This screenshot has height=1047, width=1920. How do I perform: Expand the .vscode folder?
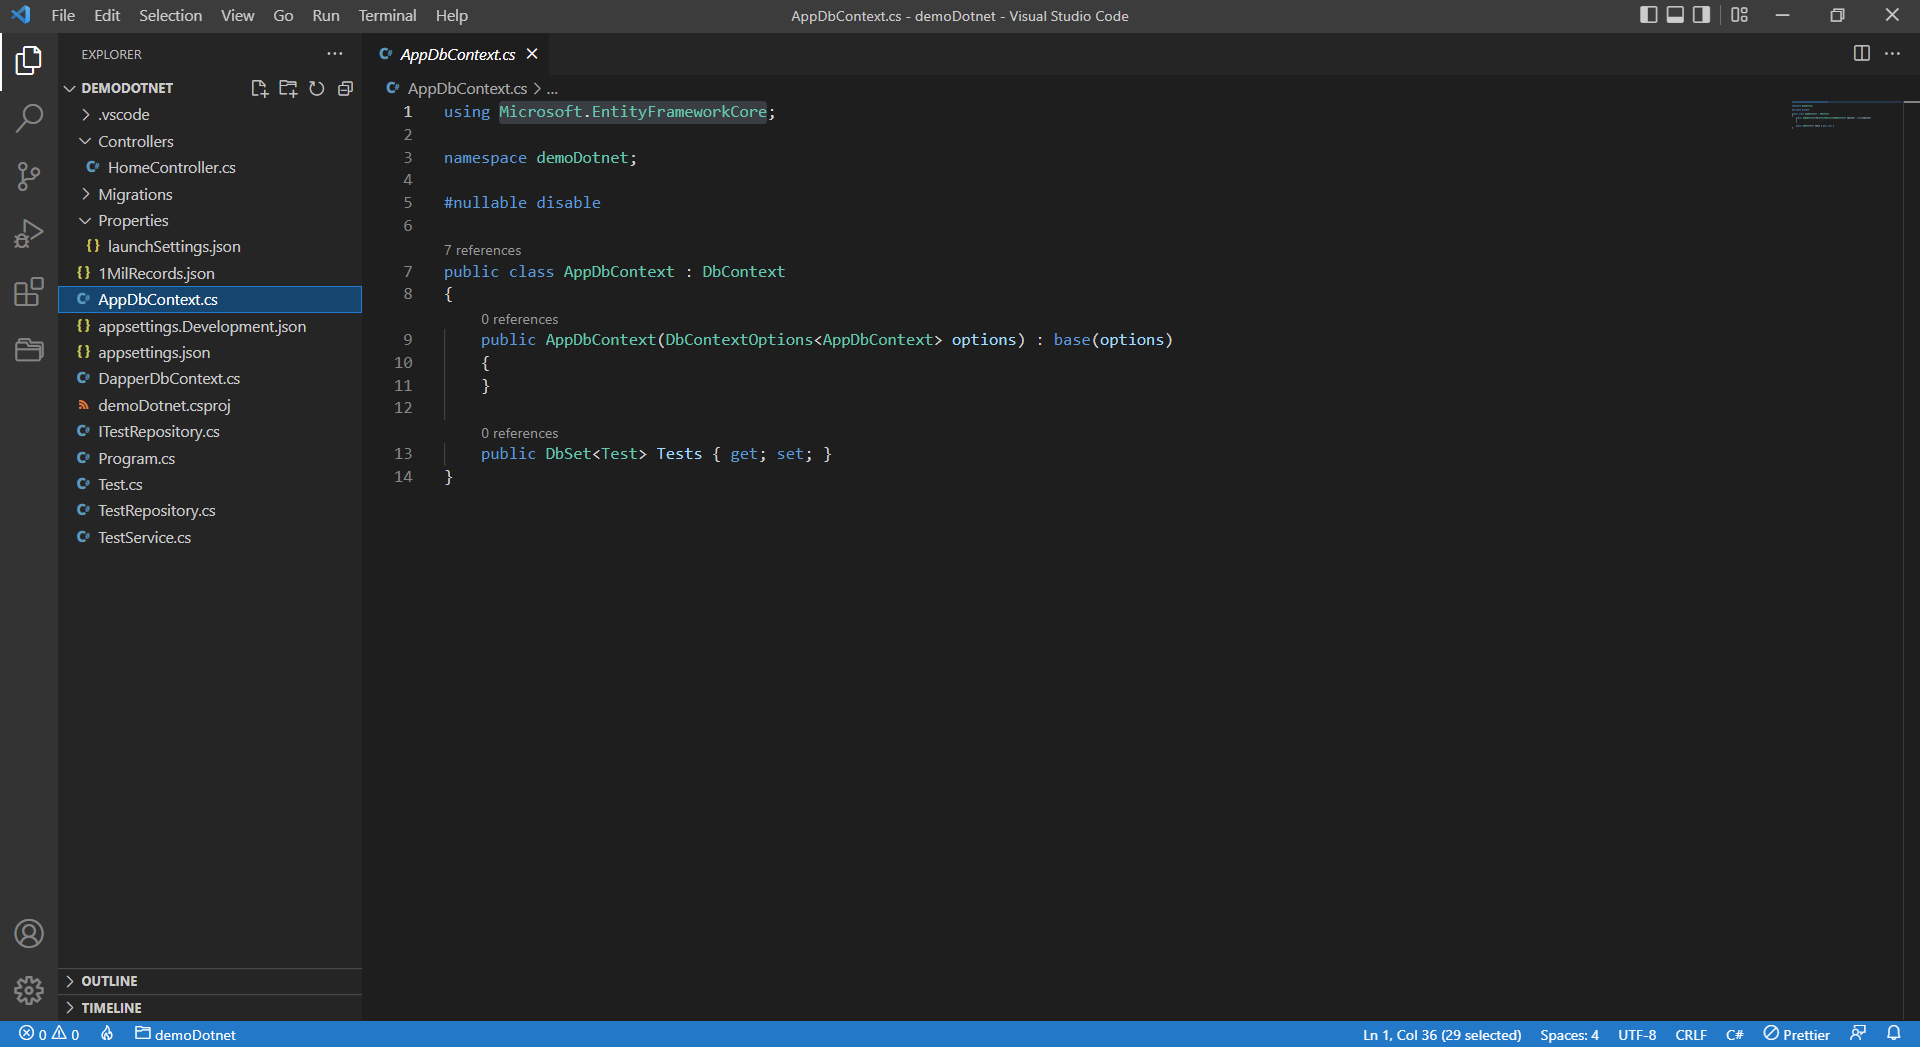[210, 115]
